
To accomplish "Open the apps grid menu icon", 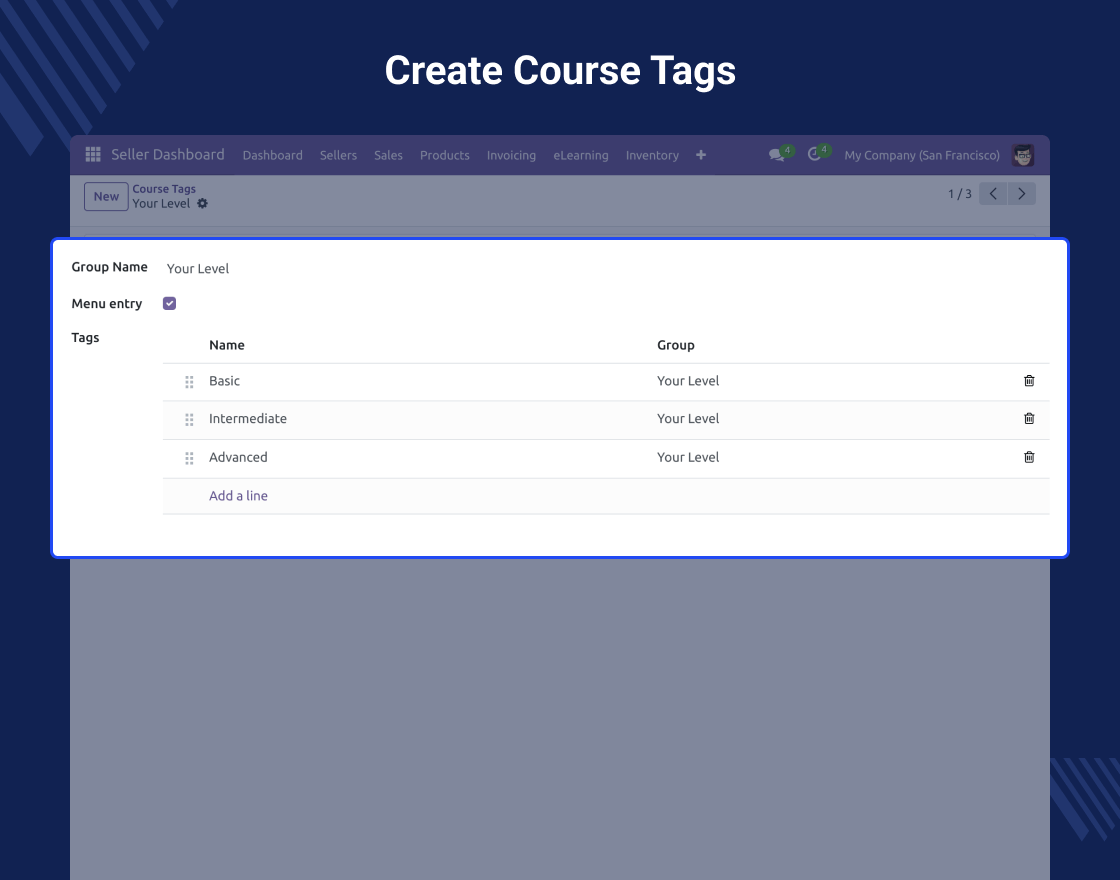I will point(93,155).
